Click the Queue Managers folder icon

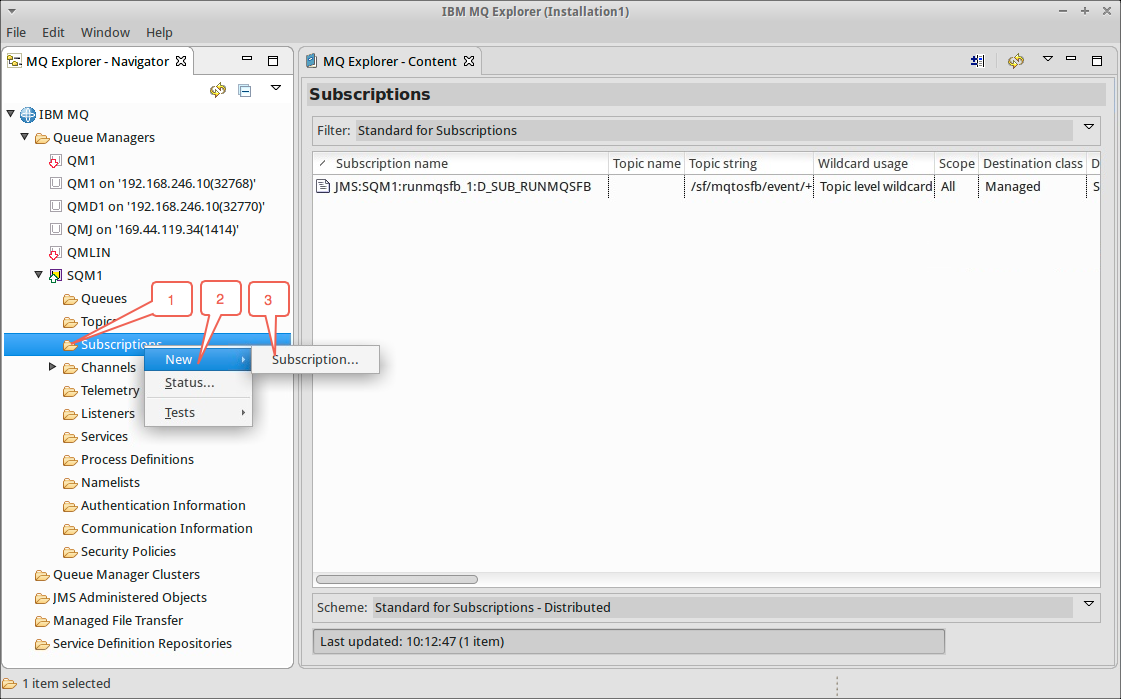(x=42, y=138)
